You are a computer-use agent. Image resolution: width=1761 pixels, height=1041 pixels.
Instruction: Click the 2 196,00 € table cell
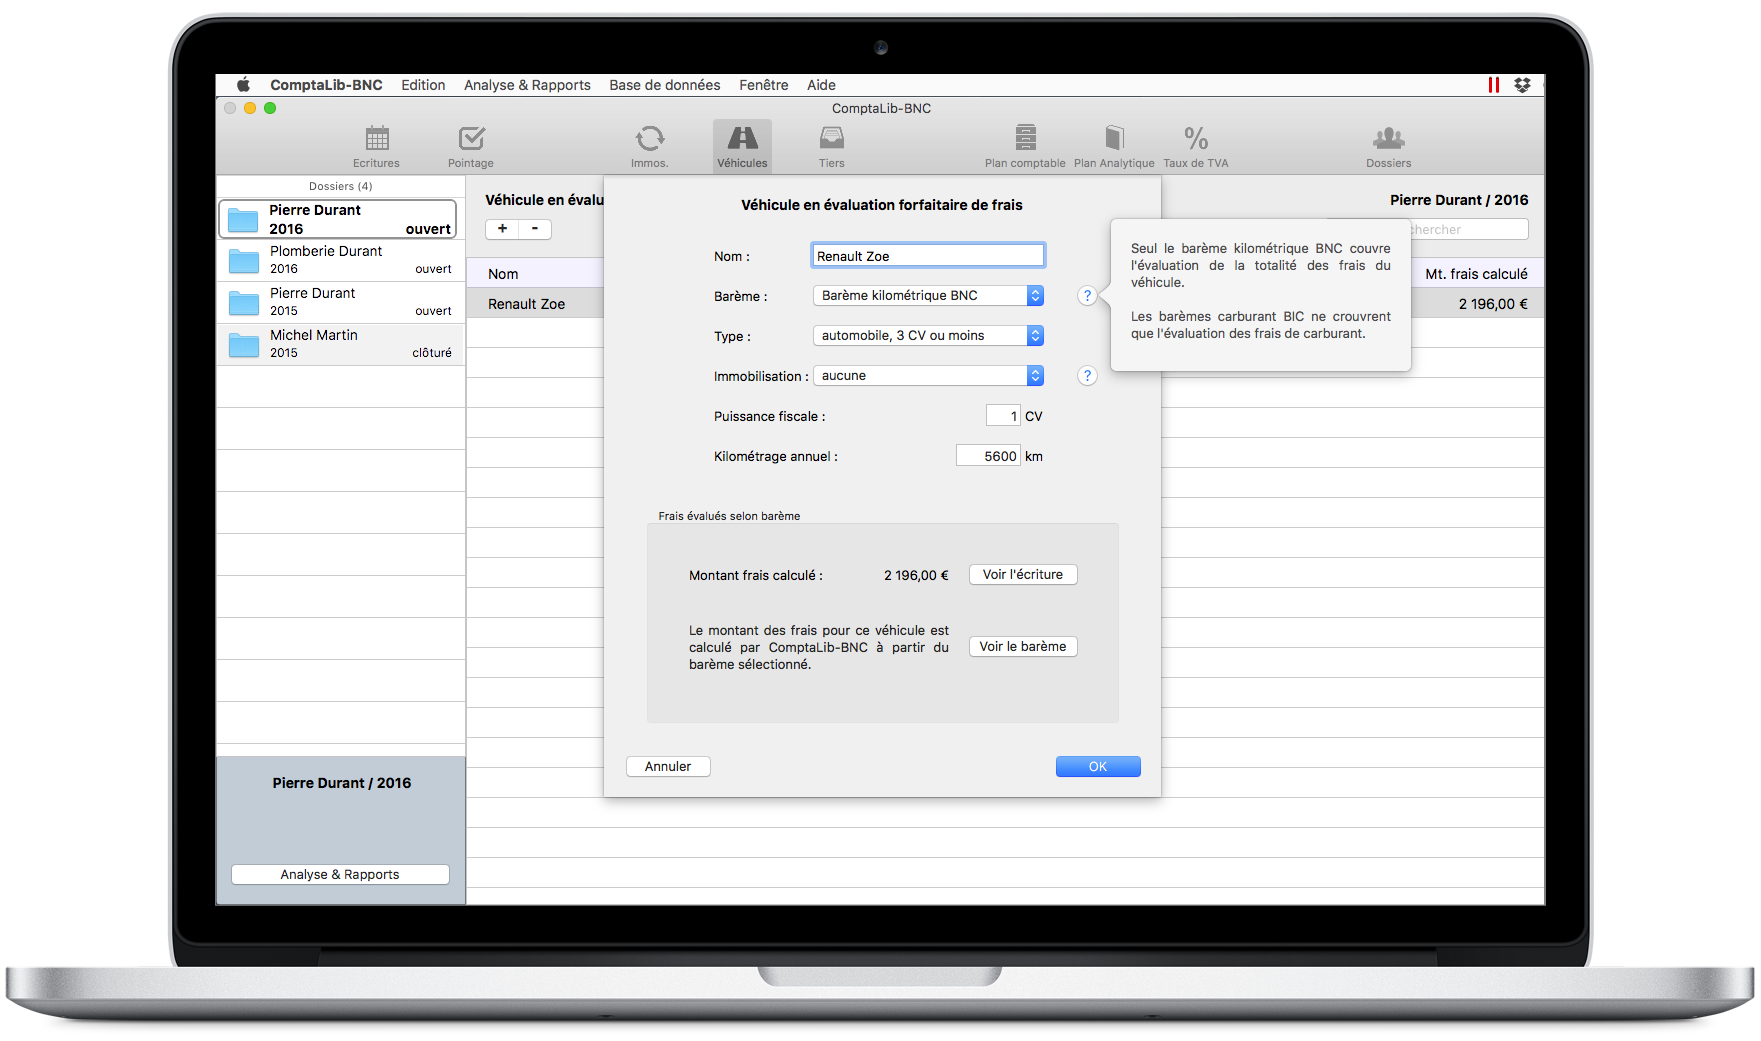[1492, 304]
